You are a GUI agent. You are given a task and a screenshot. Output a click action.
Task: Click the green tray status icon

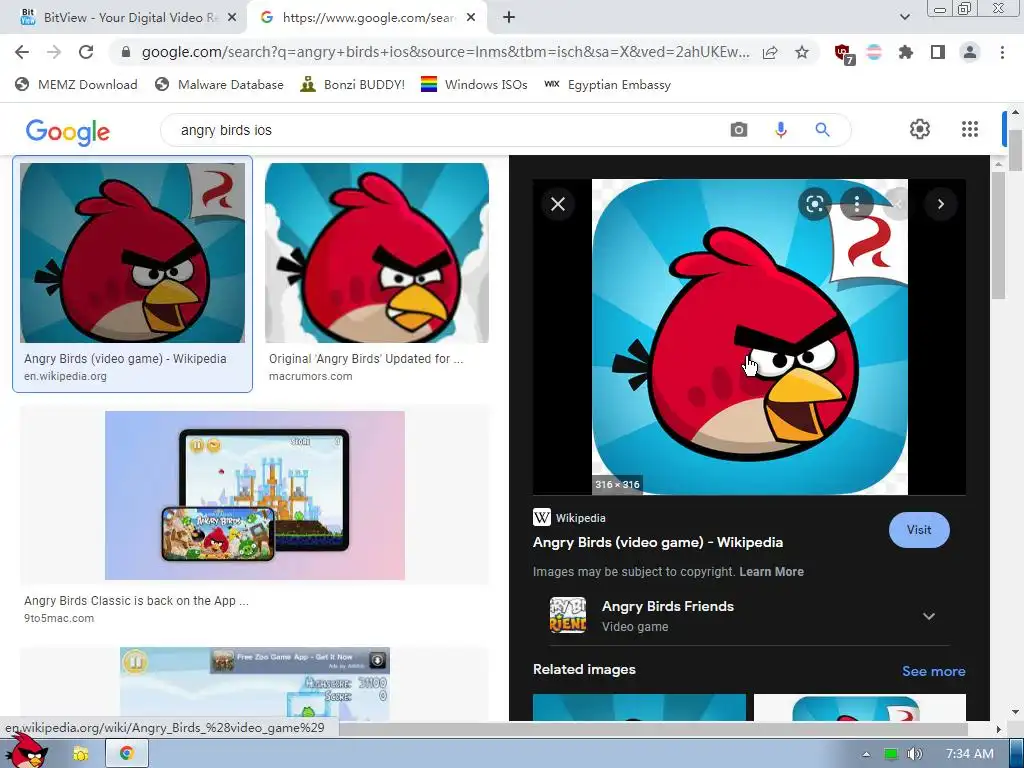(891, 754)
